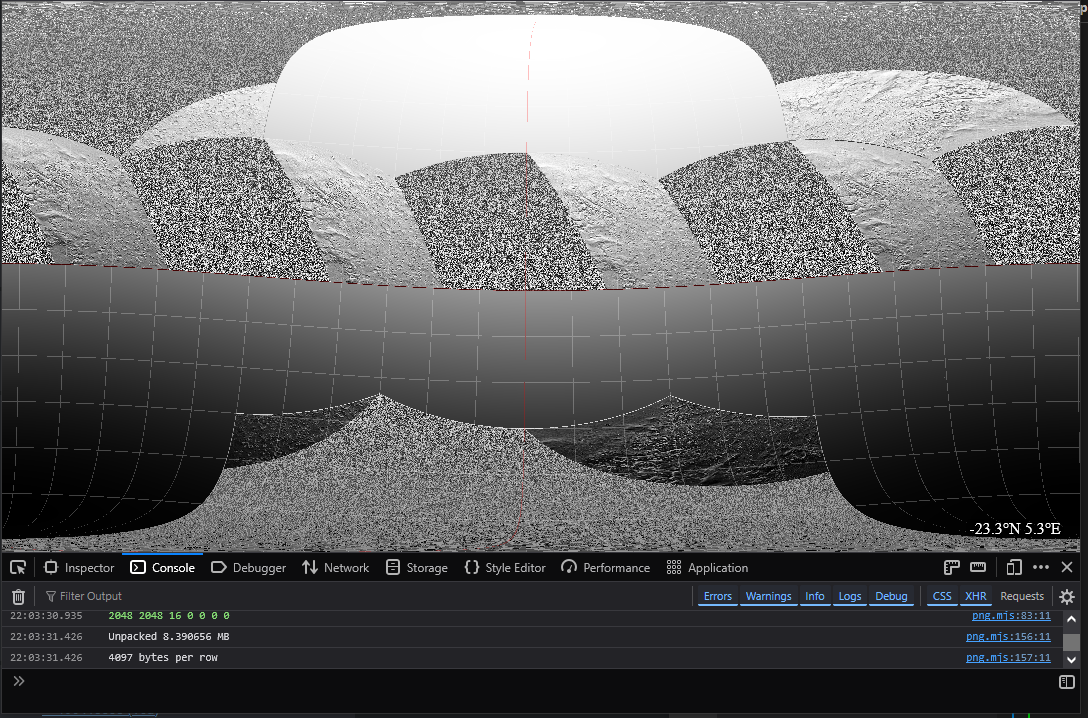Toggle the Warnings filter
Screen dimensions: 1088x718
coord(768,596)
